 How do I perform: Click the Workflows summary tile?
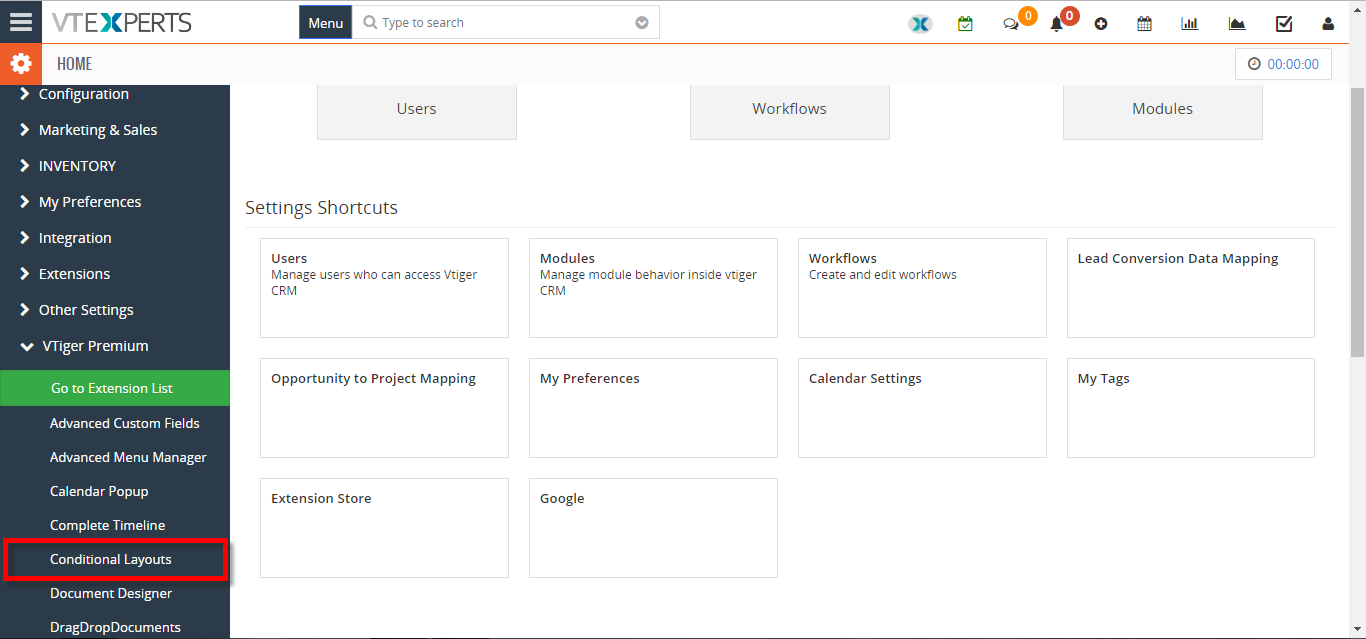pos(790,110)
